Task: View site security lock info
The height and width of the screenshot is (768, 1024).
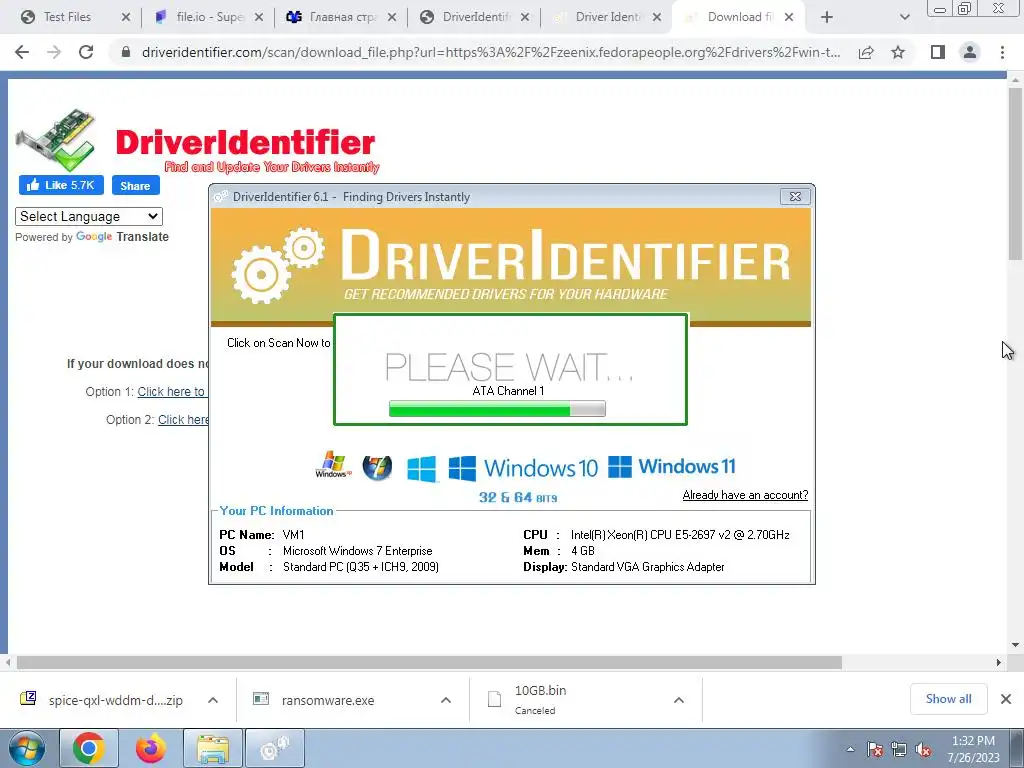Action: click(x=126, y=52)
